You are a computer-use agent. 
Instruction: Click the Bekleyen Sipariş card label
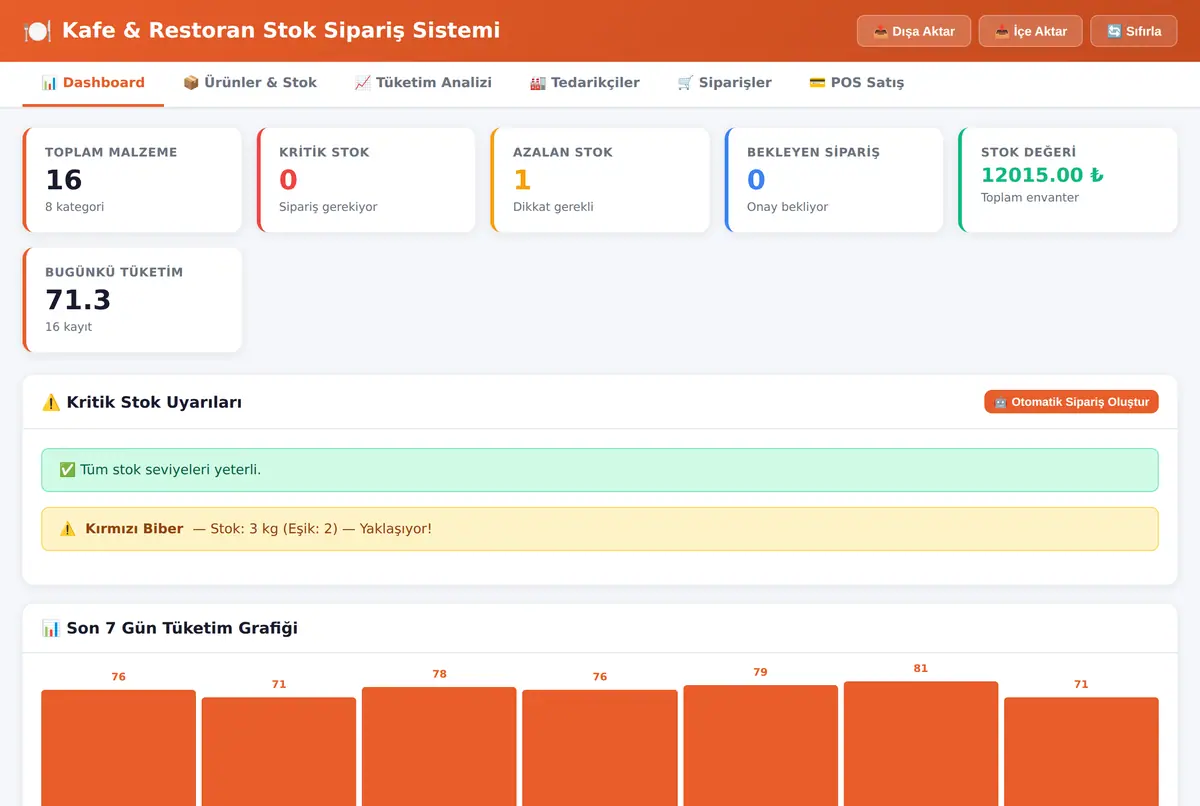(813, 152)
